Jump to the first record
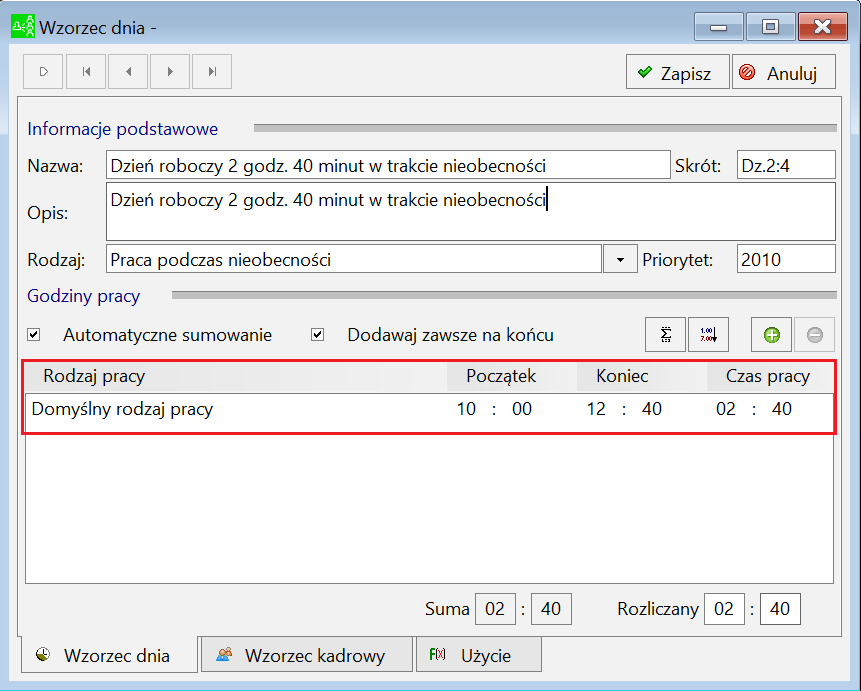The height and width of the screenshot is (691, 861). (86, 71)
